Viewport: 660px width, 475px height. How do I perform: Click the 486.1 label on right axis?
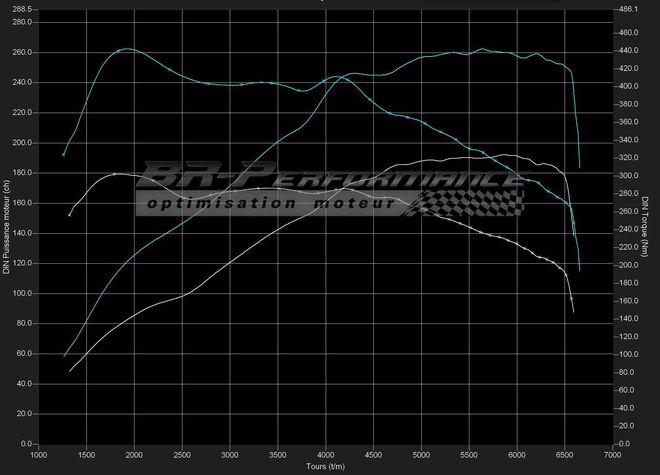coord(629,8)
